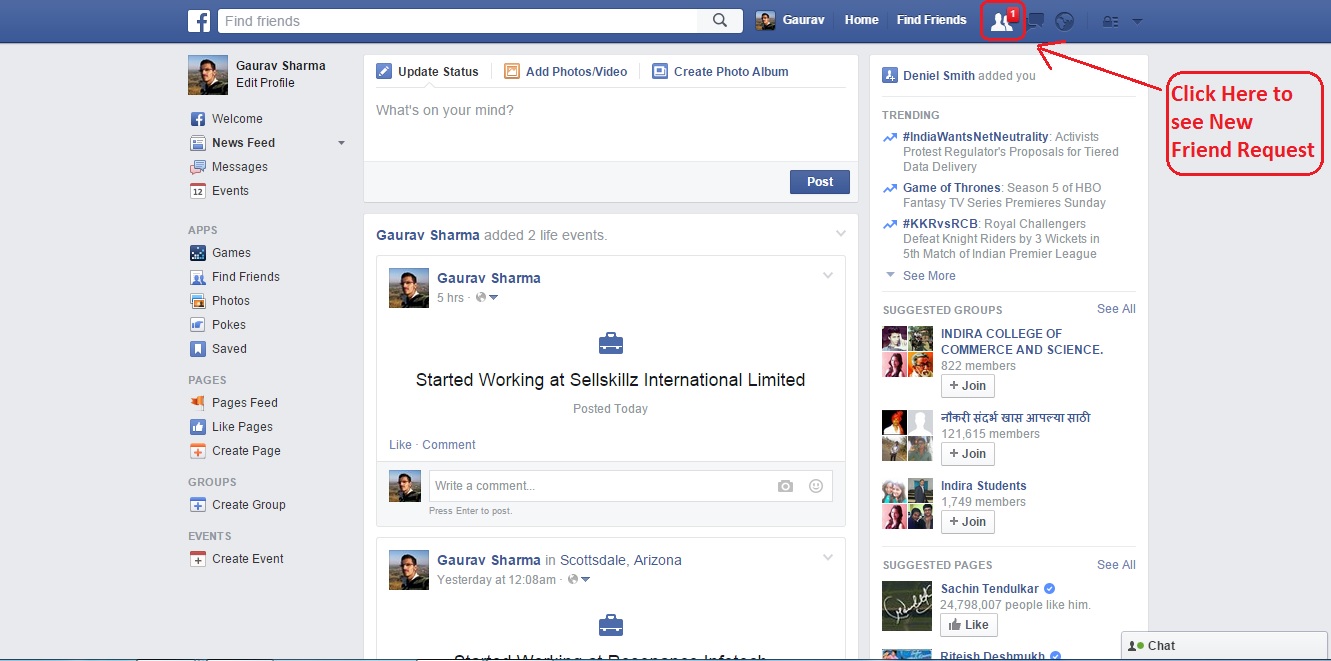Click Comment under Sellskillz post
The height and width of the screenshot is (661, 1331).
449,445
